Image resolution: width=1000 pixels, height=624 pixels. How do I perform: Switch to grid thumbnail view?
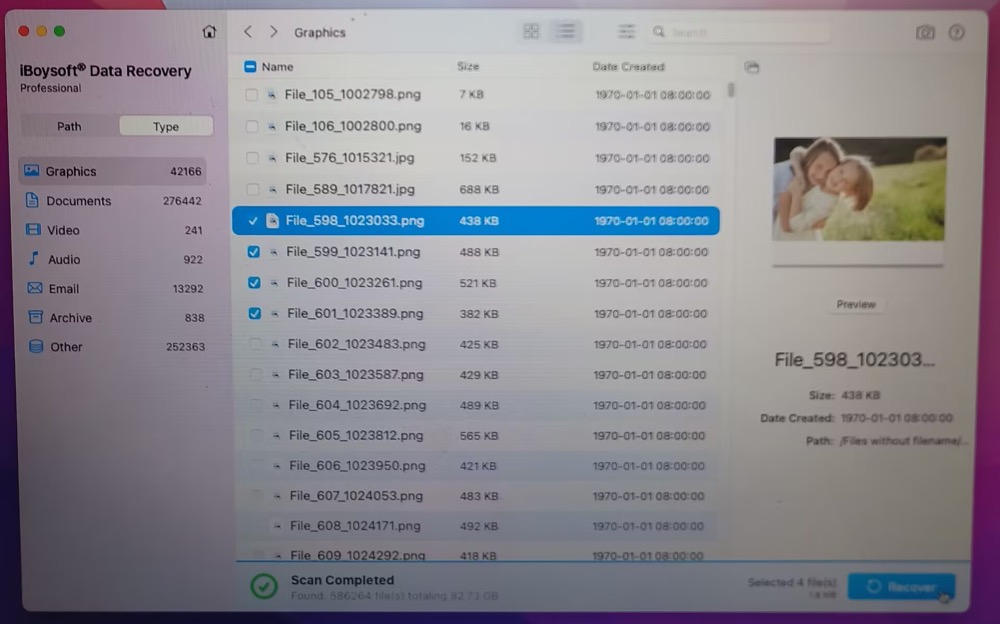pyautogui.click(x=531, y=31)
